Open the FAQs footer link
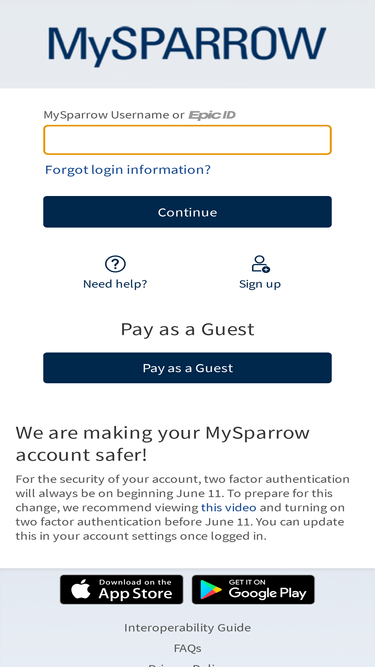Viewport: 375px width, 667px height. [188, 648]
